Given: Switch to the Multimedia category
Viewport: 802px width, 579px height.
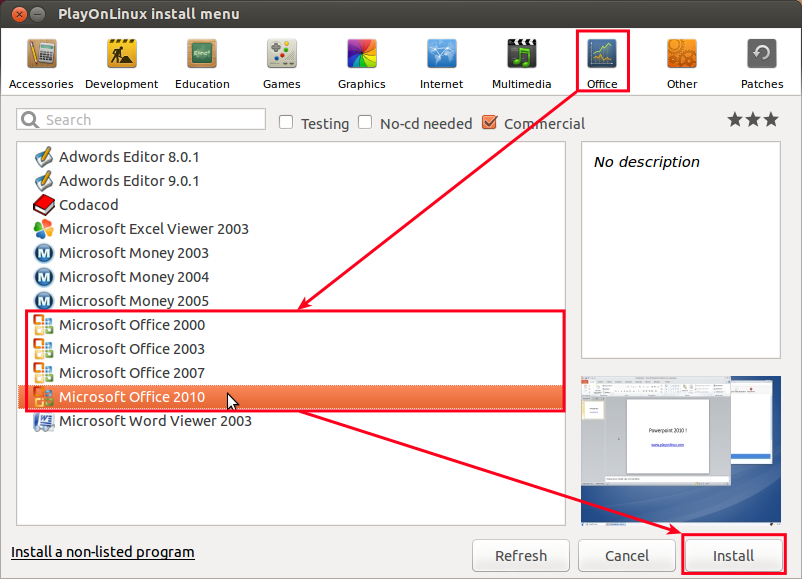Looking at the screenshot, I should point(521,55).
